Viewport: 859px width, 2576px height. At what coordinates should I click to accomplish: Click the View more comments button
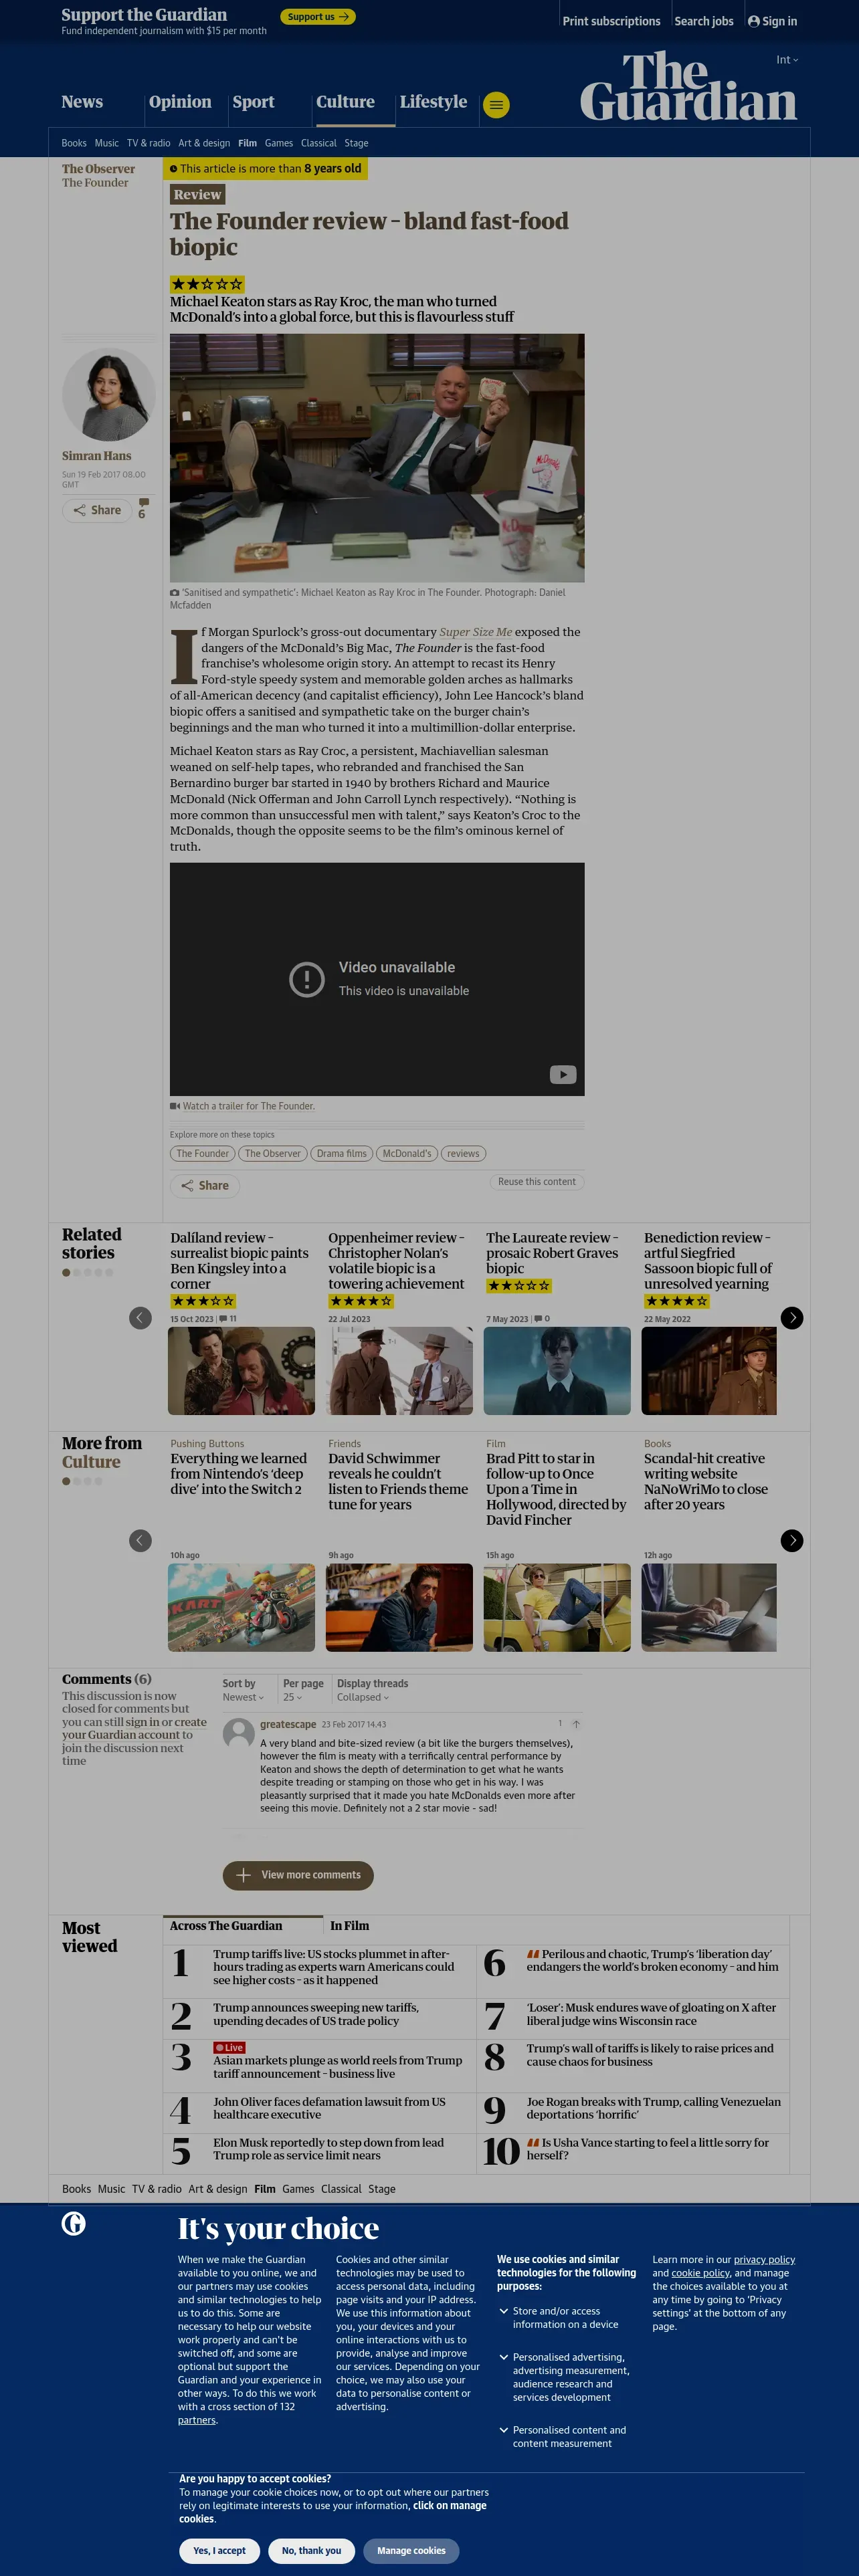point(298,1875)
